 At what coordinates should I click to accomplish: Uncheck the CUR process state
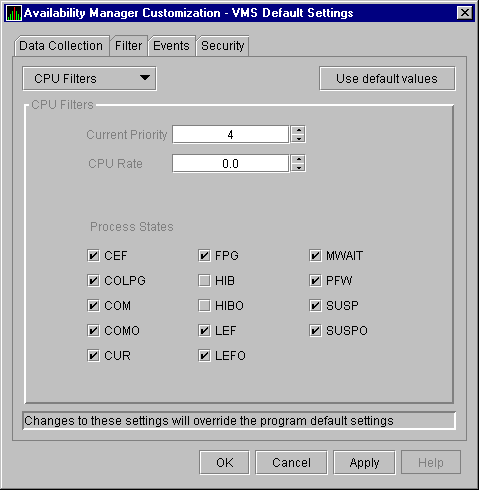(93, 356)
